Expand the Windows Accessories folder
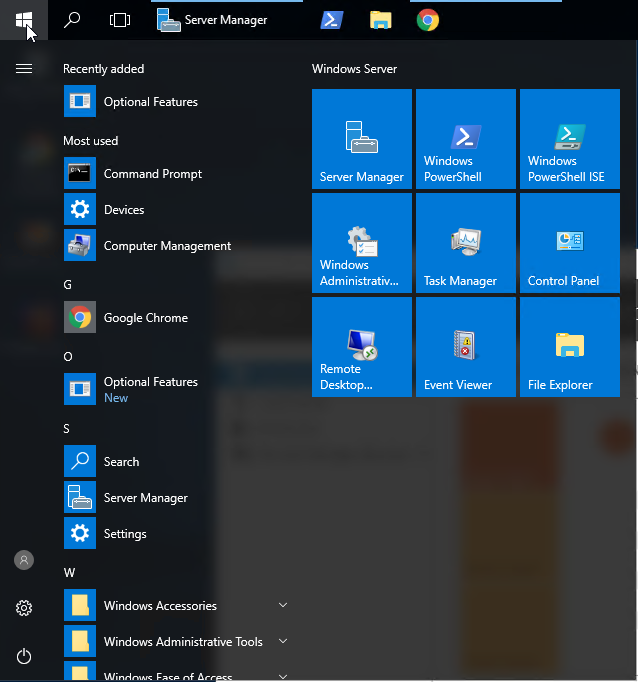This screenshot has height=682, width=638. tap(177, 605)
